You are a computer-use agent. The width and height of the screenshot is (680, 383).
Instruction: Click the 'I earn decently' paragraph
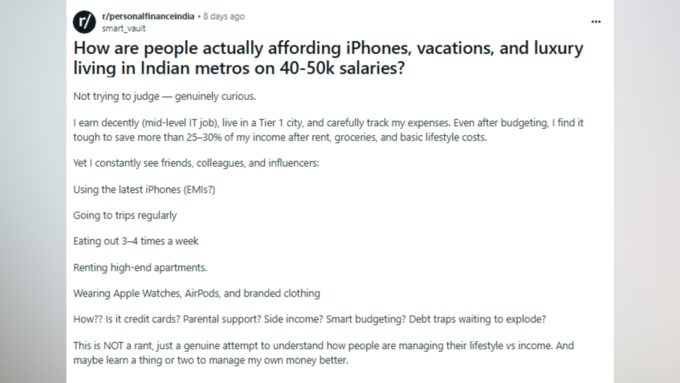pos(328,130)
